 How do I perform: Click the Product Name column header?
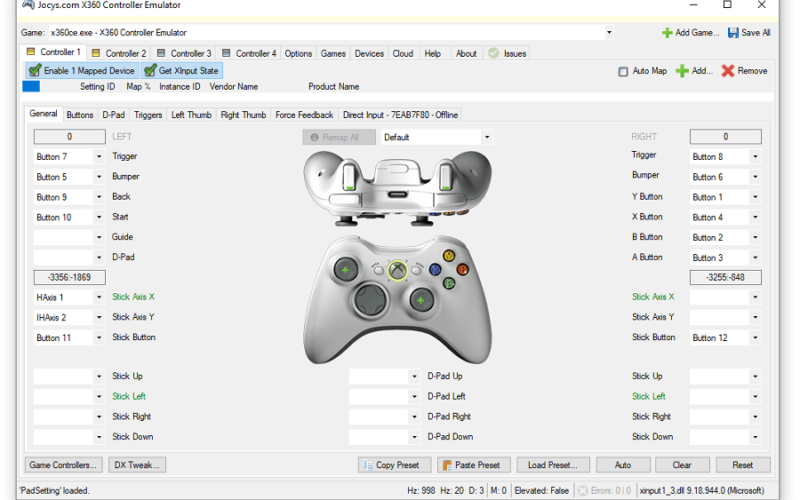(x=334, y=87)
